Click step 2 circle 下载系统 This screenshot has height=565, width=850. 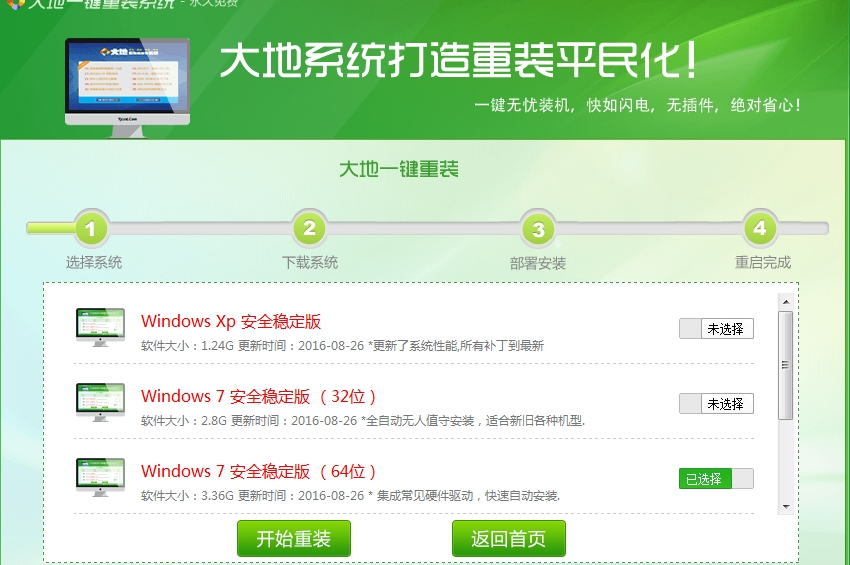tap(310, 228)
